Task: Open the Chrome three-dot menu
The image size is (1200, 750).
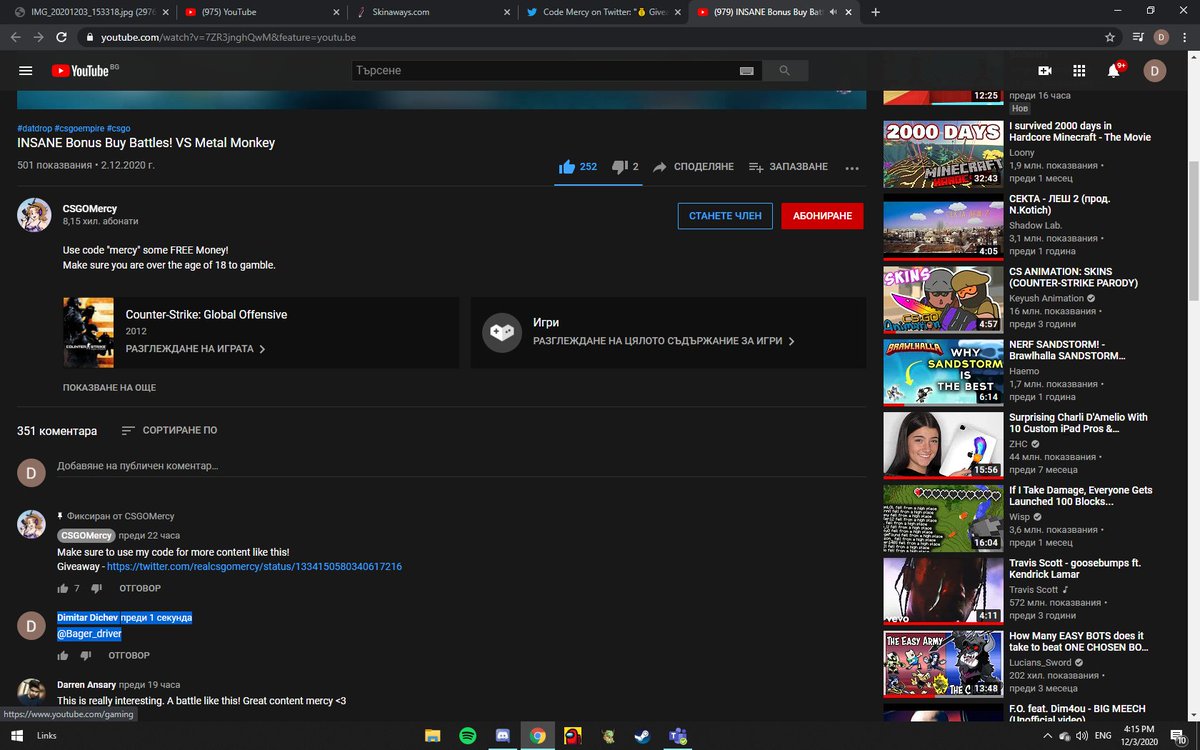Action: 1186,37
